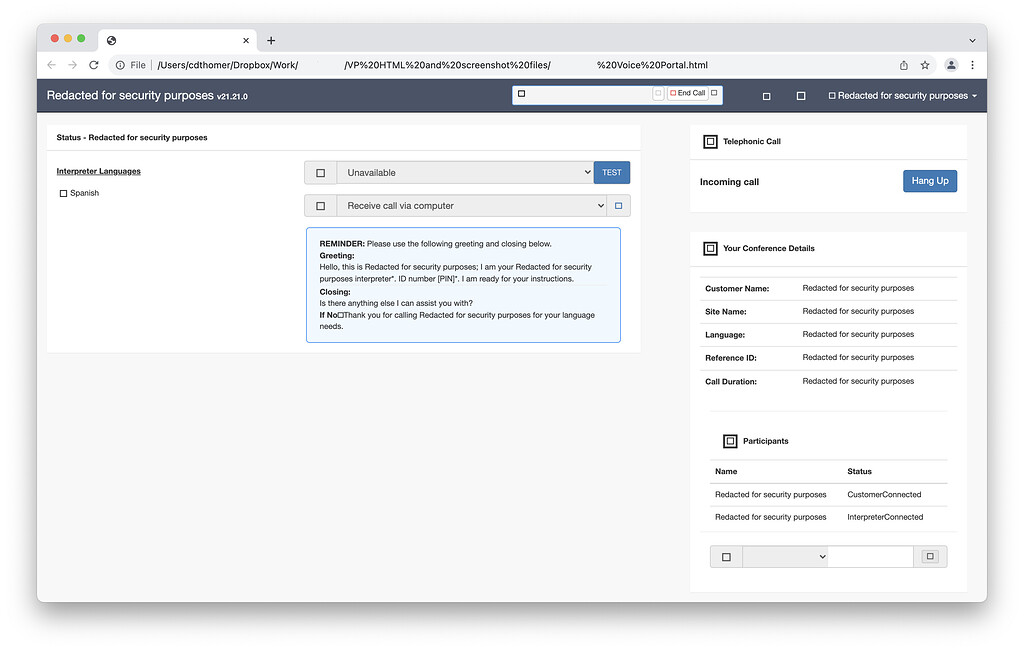This screenshot has width=1024, height=651.
Task: Reload the page in the browser
Action: click(94, 65)
